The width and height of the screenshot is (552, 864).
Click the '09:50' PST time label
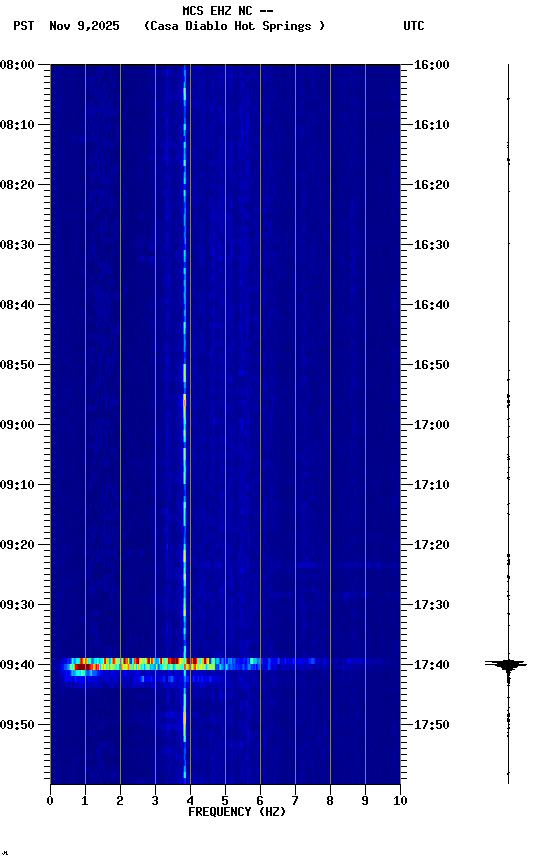pyautogui.click(x=17, y=725)
